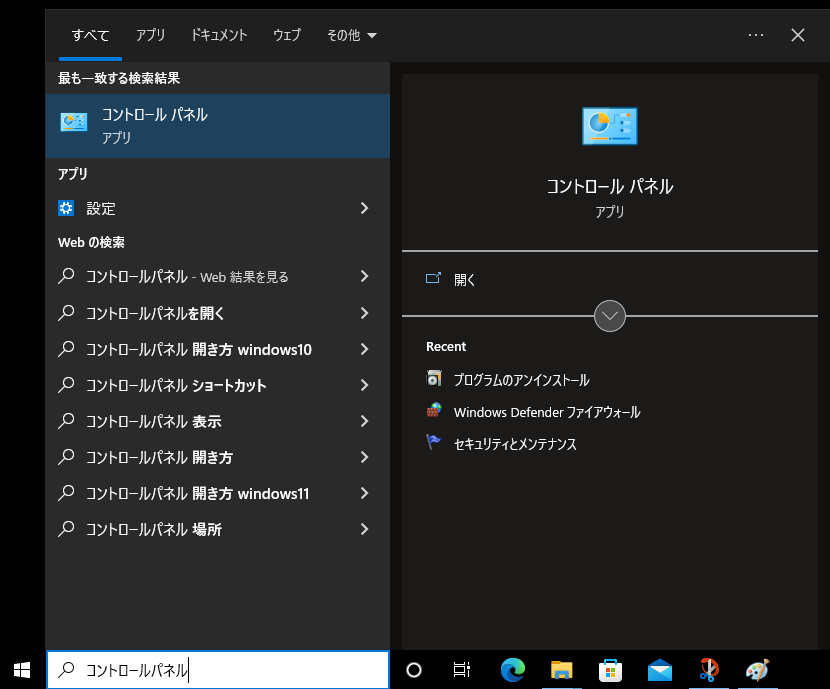The image size is (830, 689).
Task: Launch Paint from the taskbar
Action: click(757, 671)
